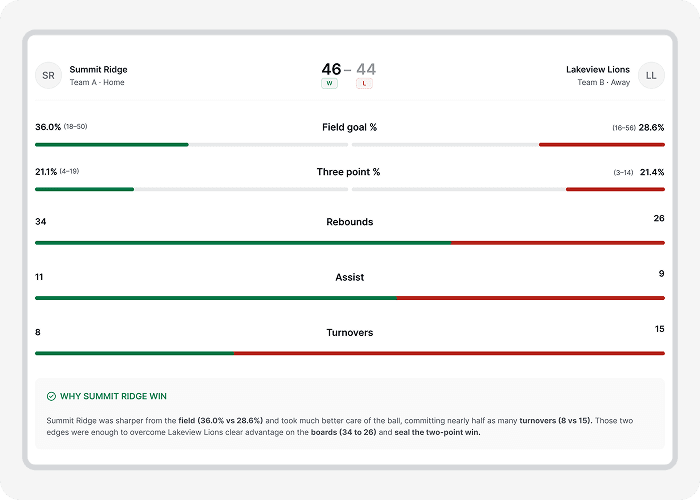Click the checkmark icon beside Why Summit Ridge Win
The image size is (700, 500).
tap(51, 396)
